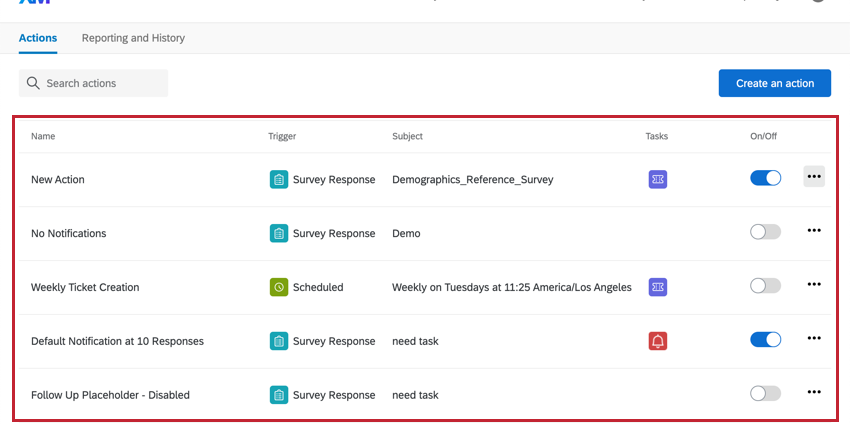Click the magnifier icon in the search box
This screenshot has width=850, height=425.
(33, 83)
